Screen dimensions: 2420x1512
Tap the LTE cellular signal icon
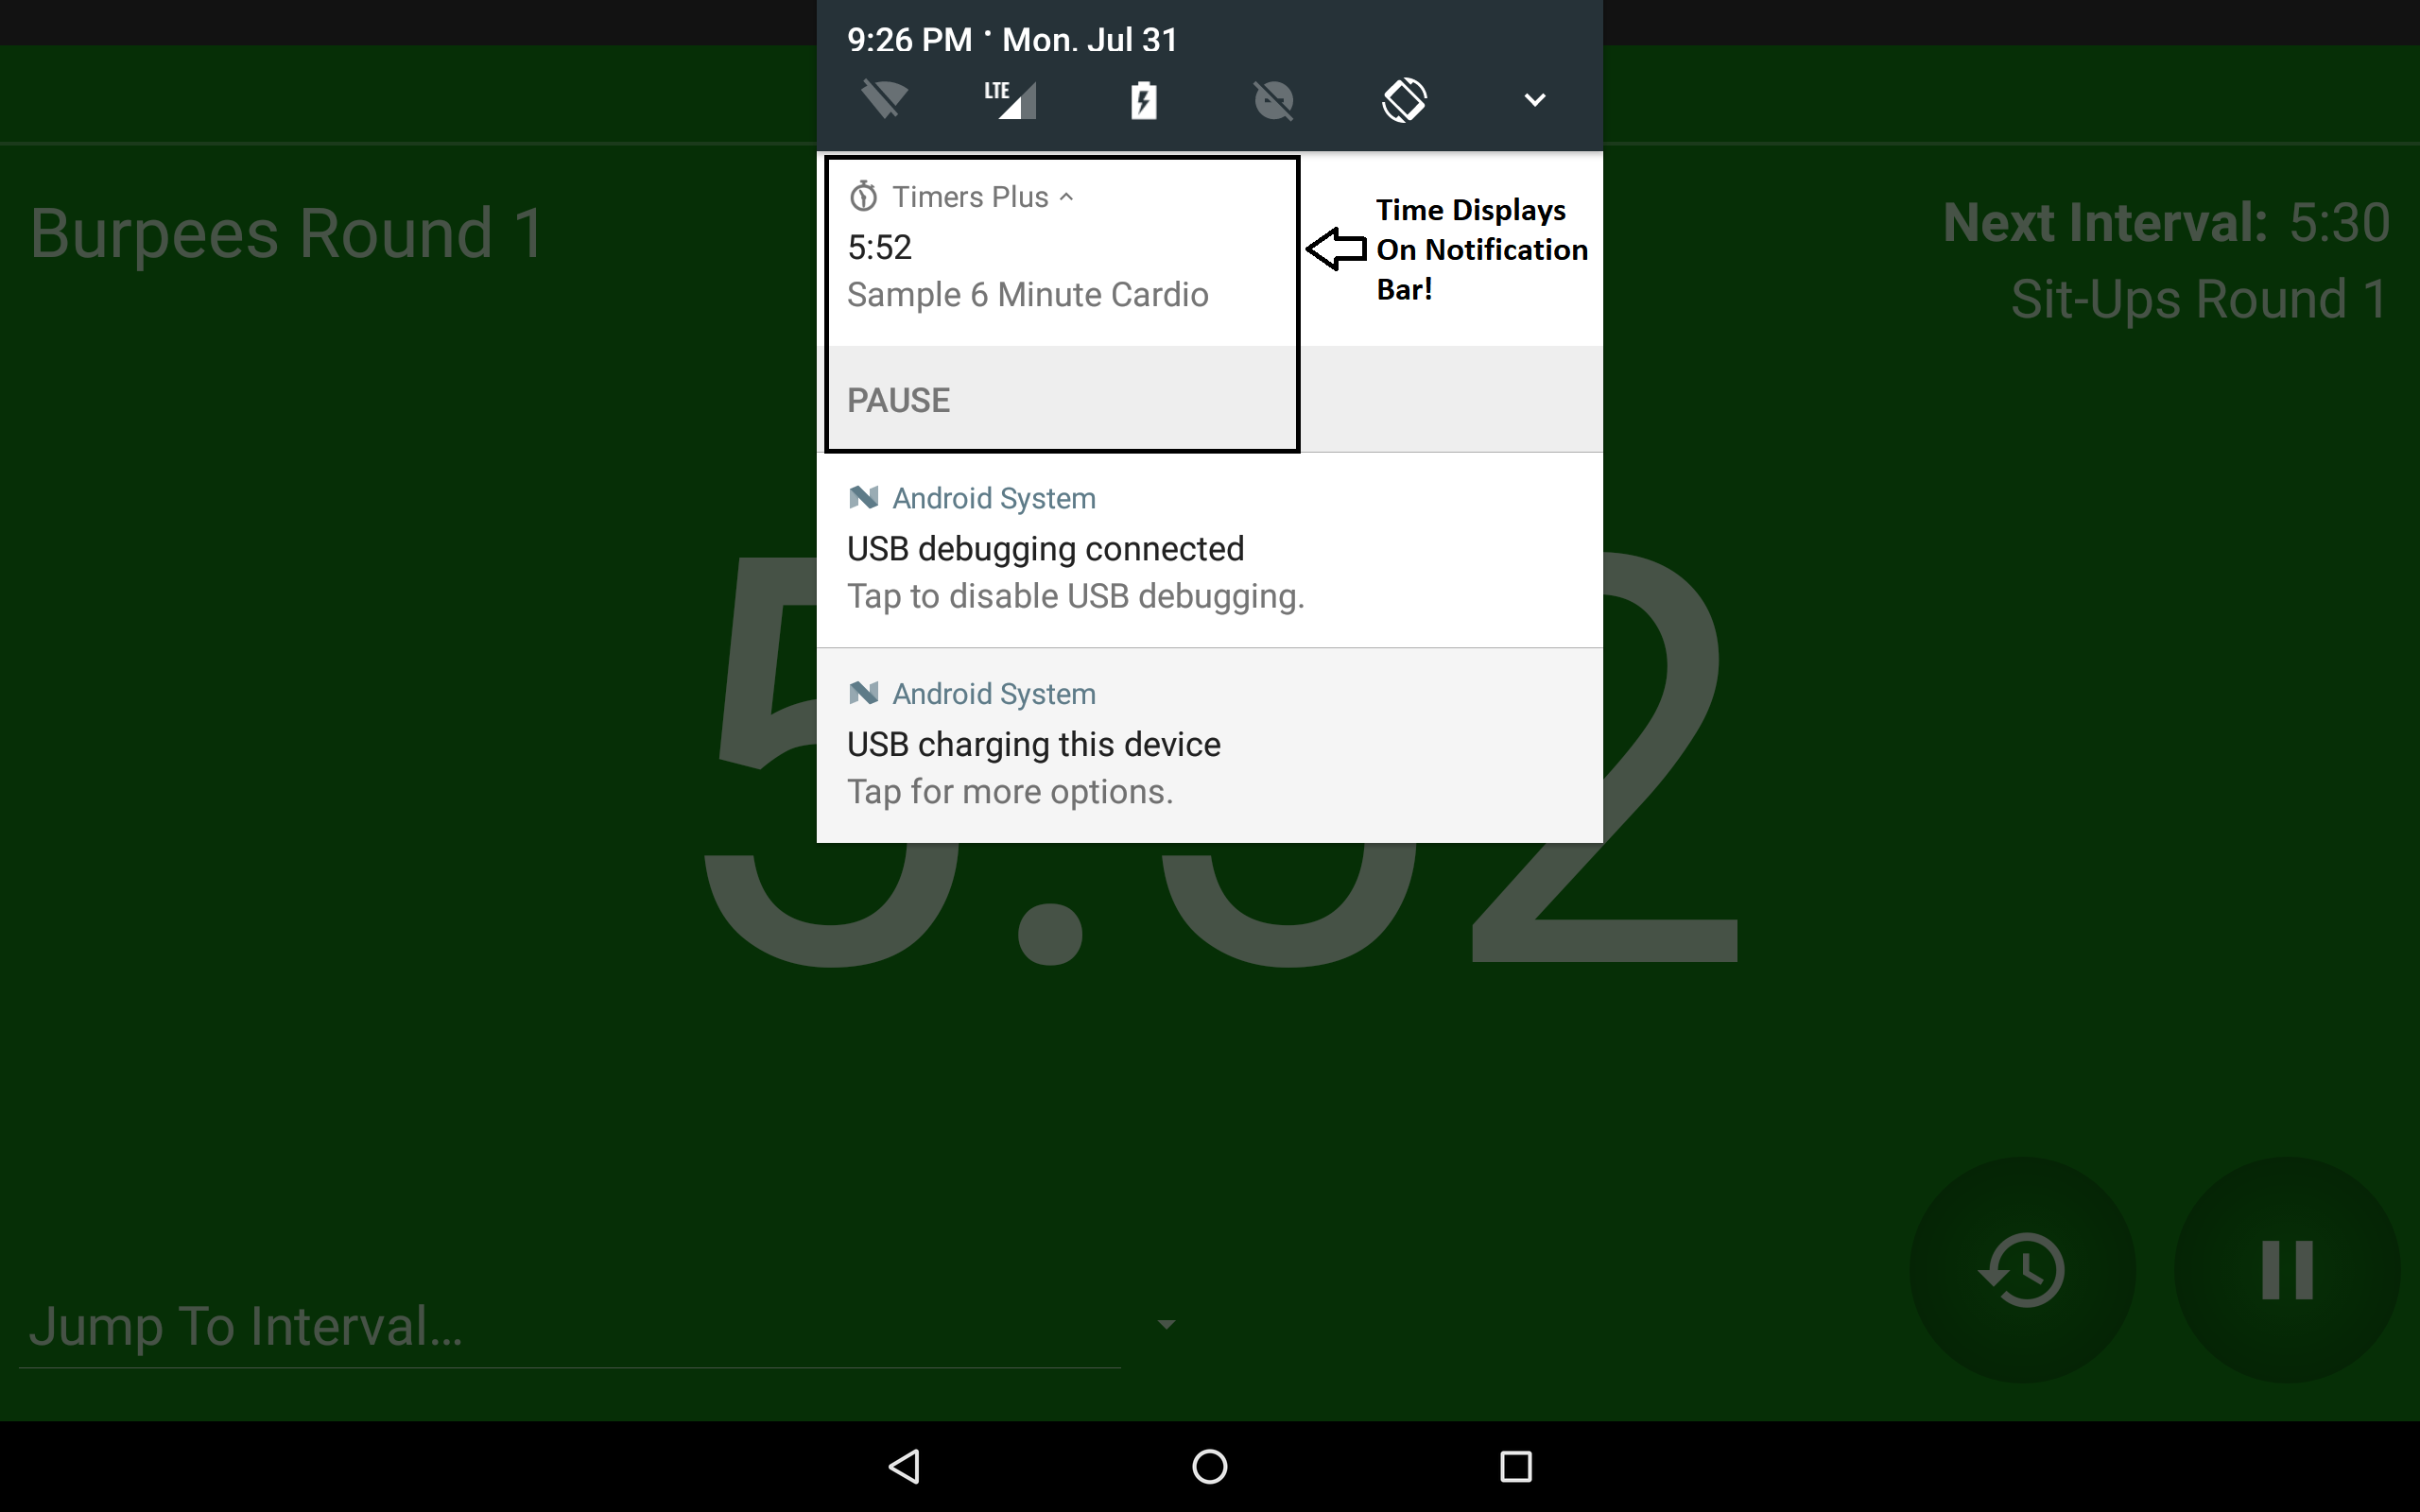click(1012, 99)
